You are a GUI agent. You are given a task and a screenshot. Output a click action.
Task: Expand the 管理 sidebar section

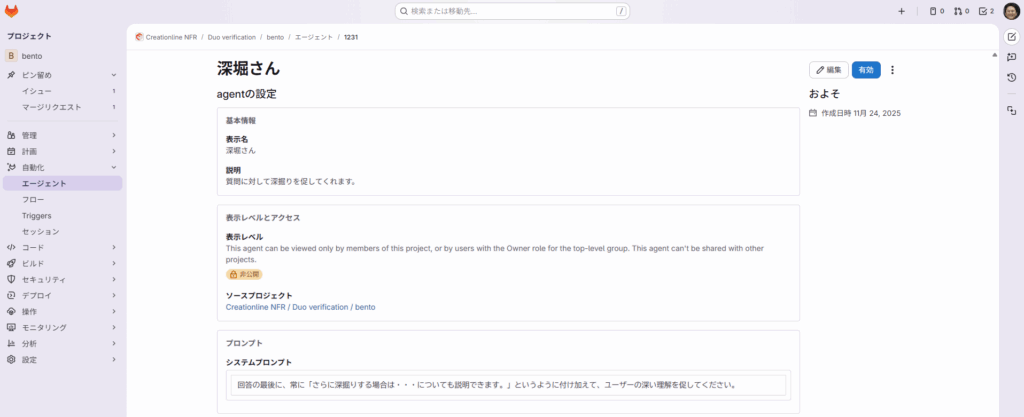point(60,135)
